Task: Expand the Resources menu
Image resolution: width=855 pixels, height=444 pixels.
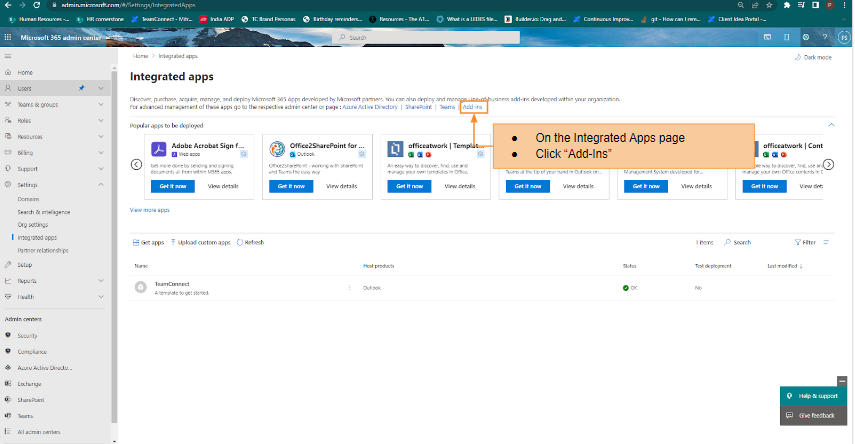Action: (x=101, y=136)
